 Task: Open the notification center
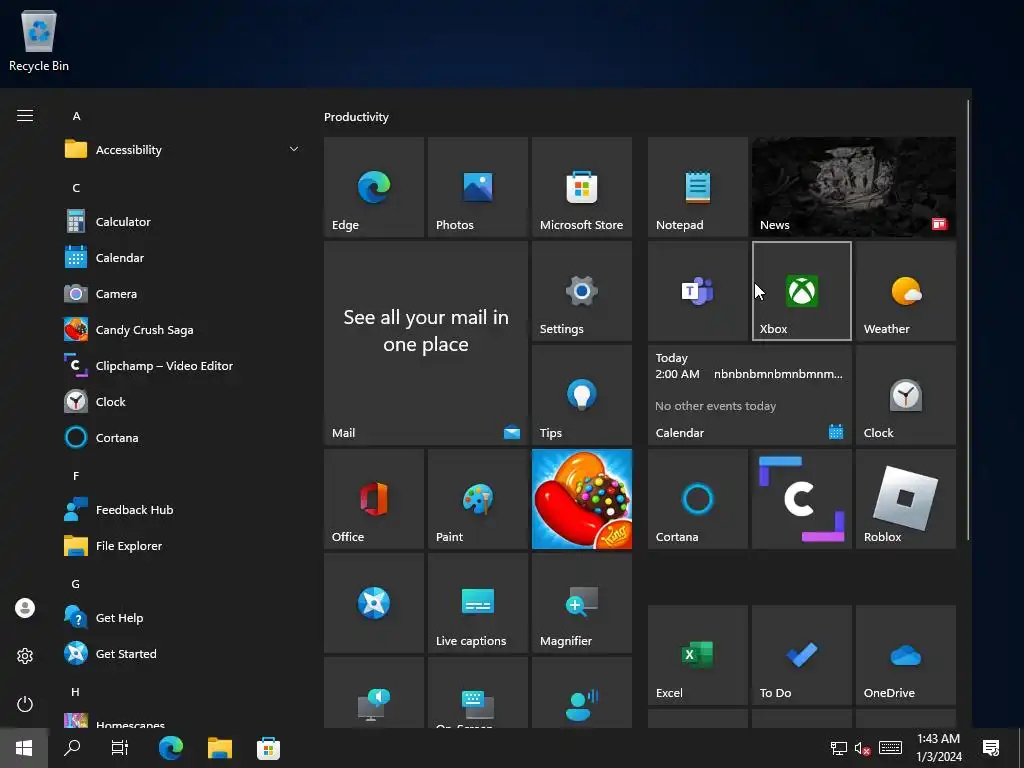(x=991, y=748)
